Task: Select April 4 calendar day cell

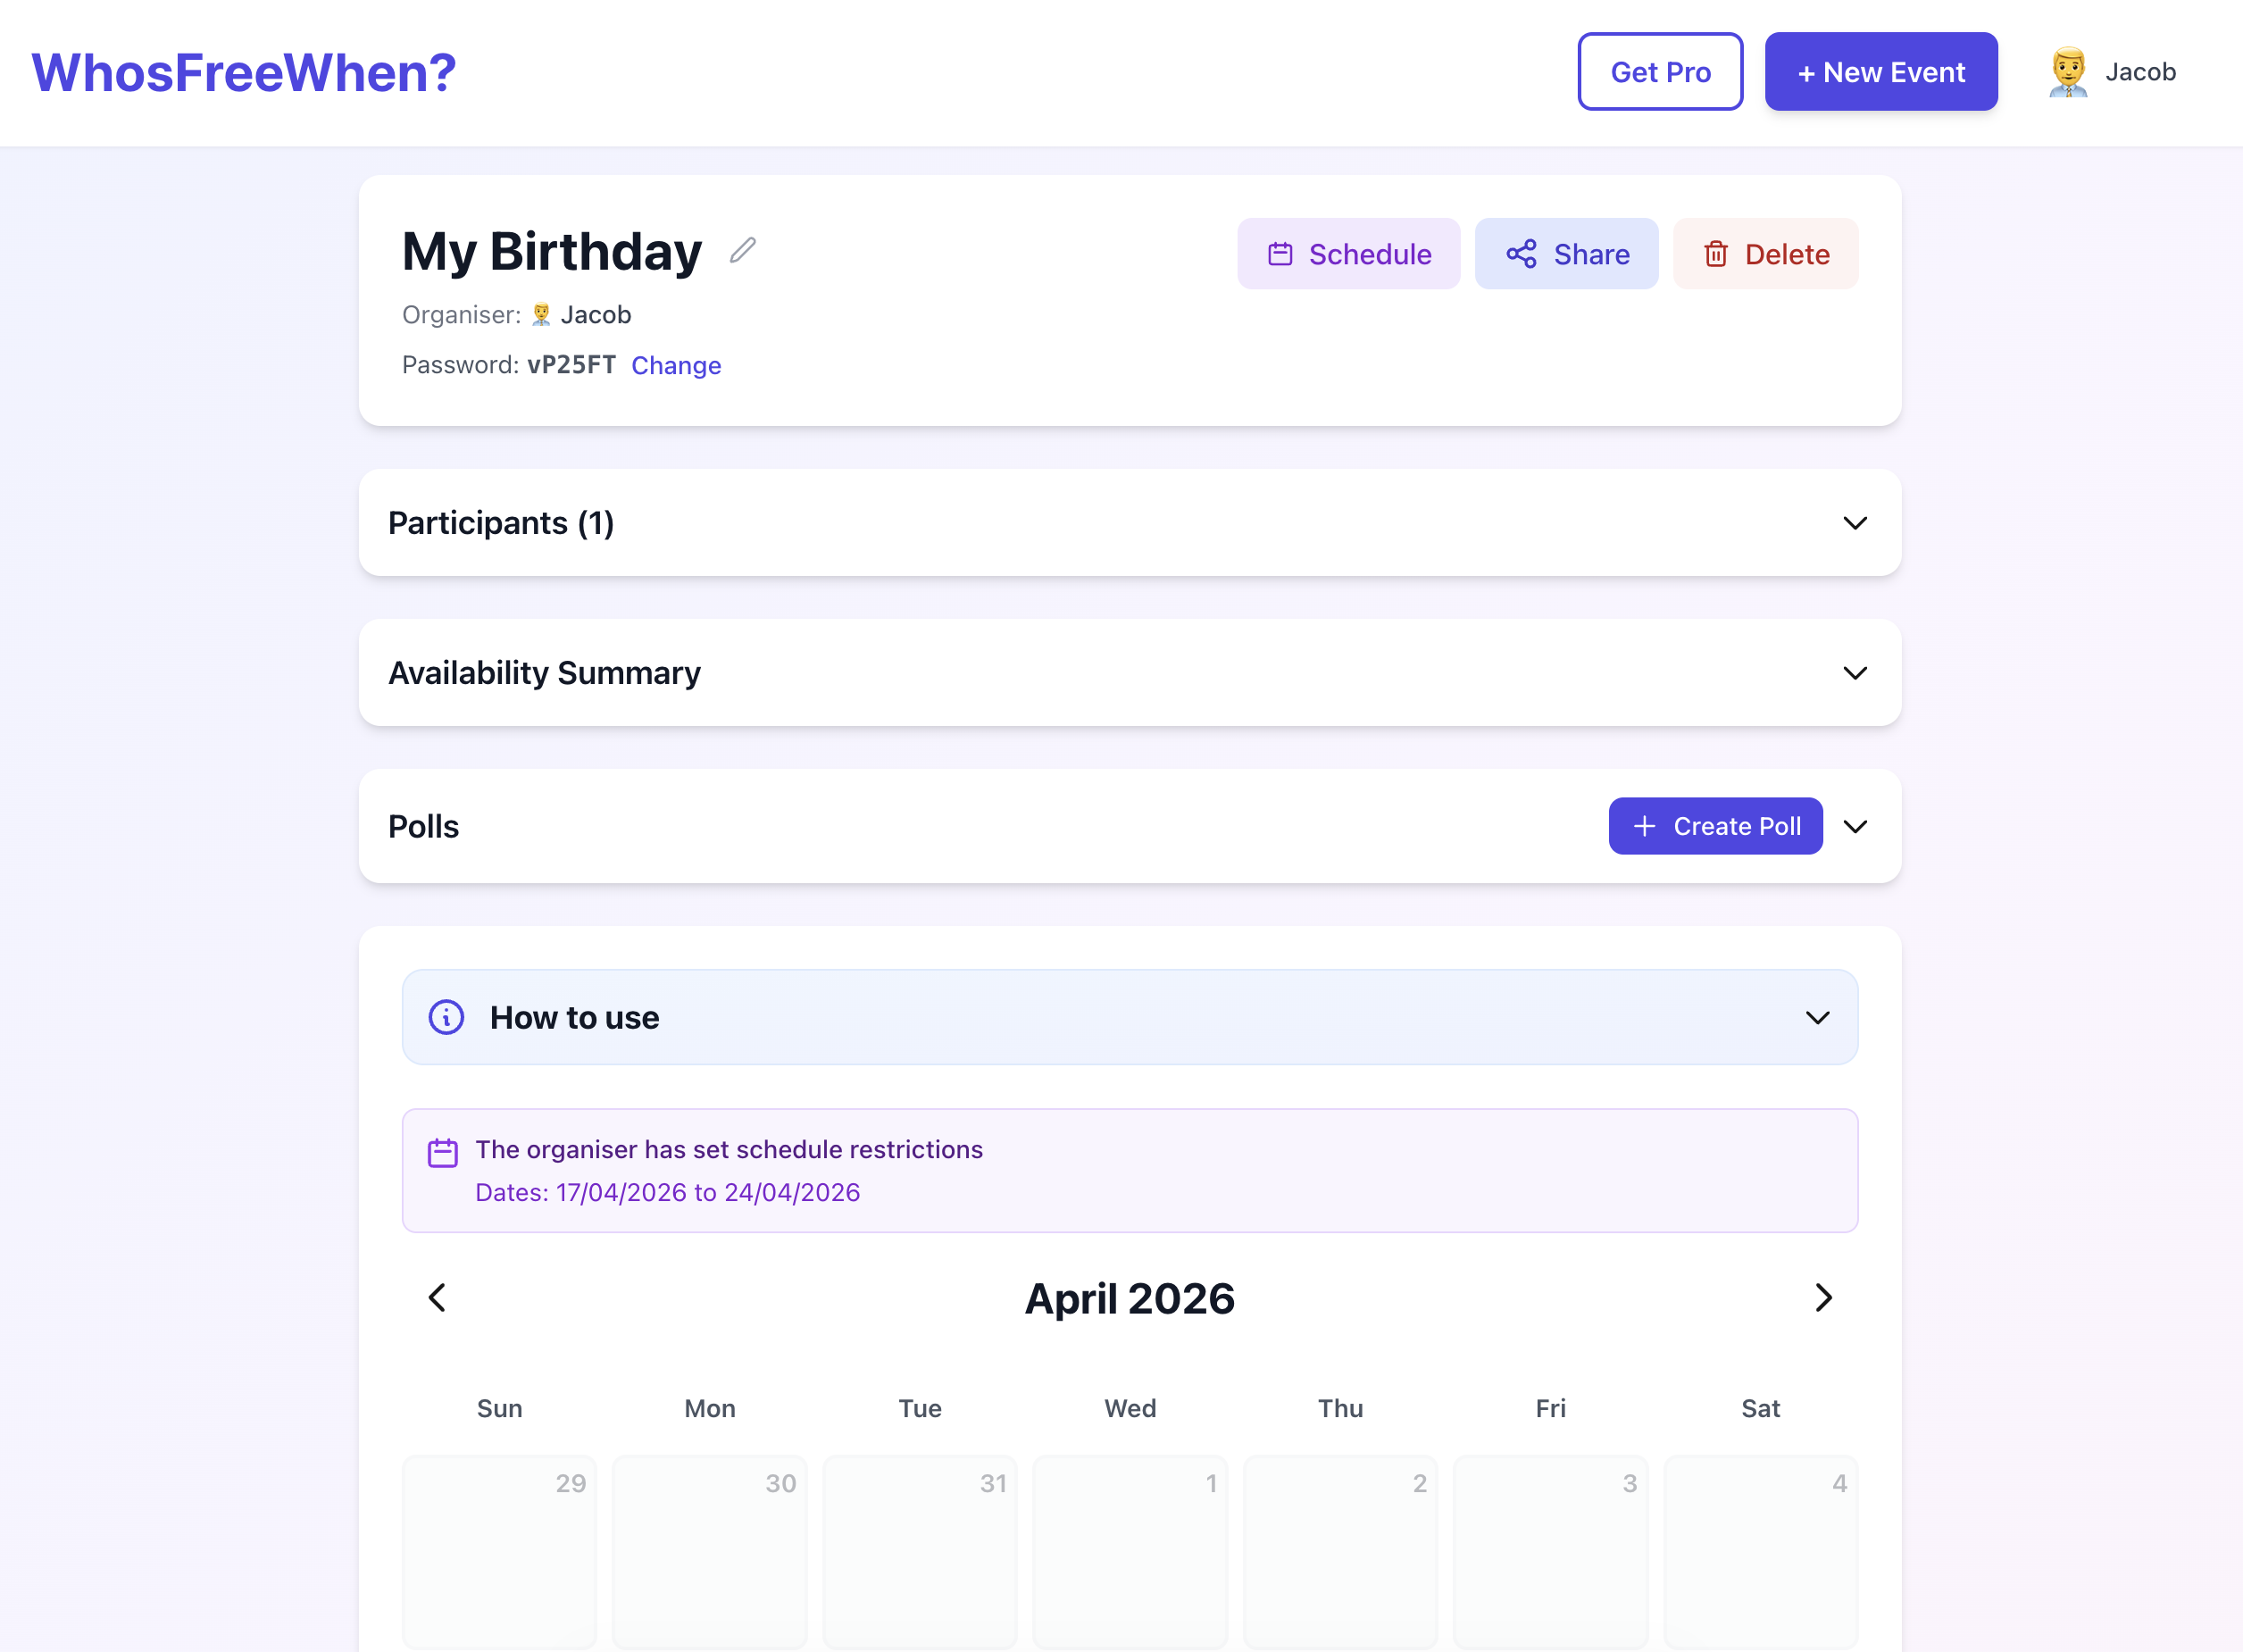Action: point(1760,1550)
